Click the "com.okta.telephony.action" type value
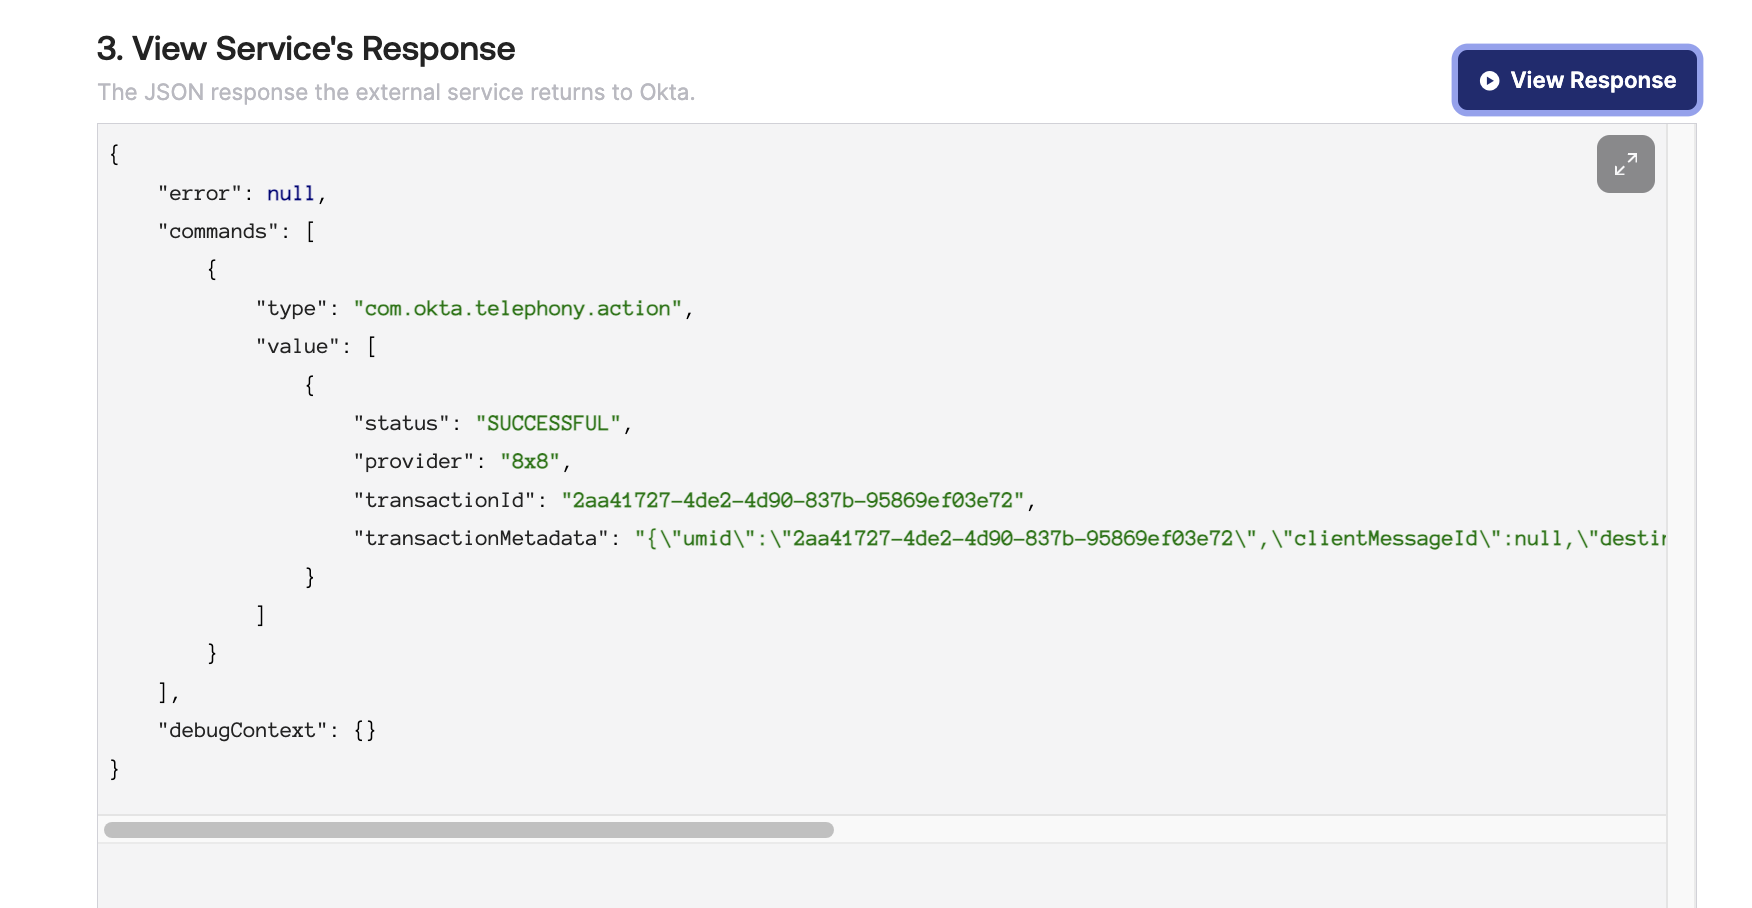 [517, 308]
